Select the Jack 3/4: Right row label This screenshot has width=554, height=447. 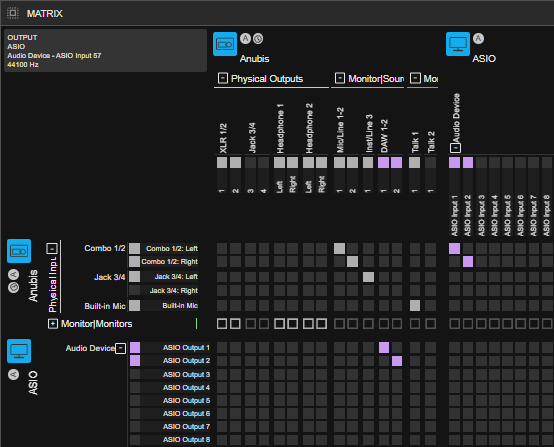point(173,291)
